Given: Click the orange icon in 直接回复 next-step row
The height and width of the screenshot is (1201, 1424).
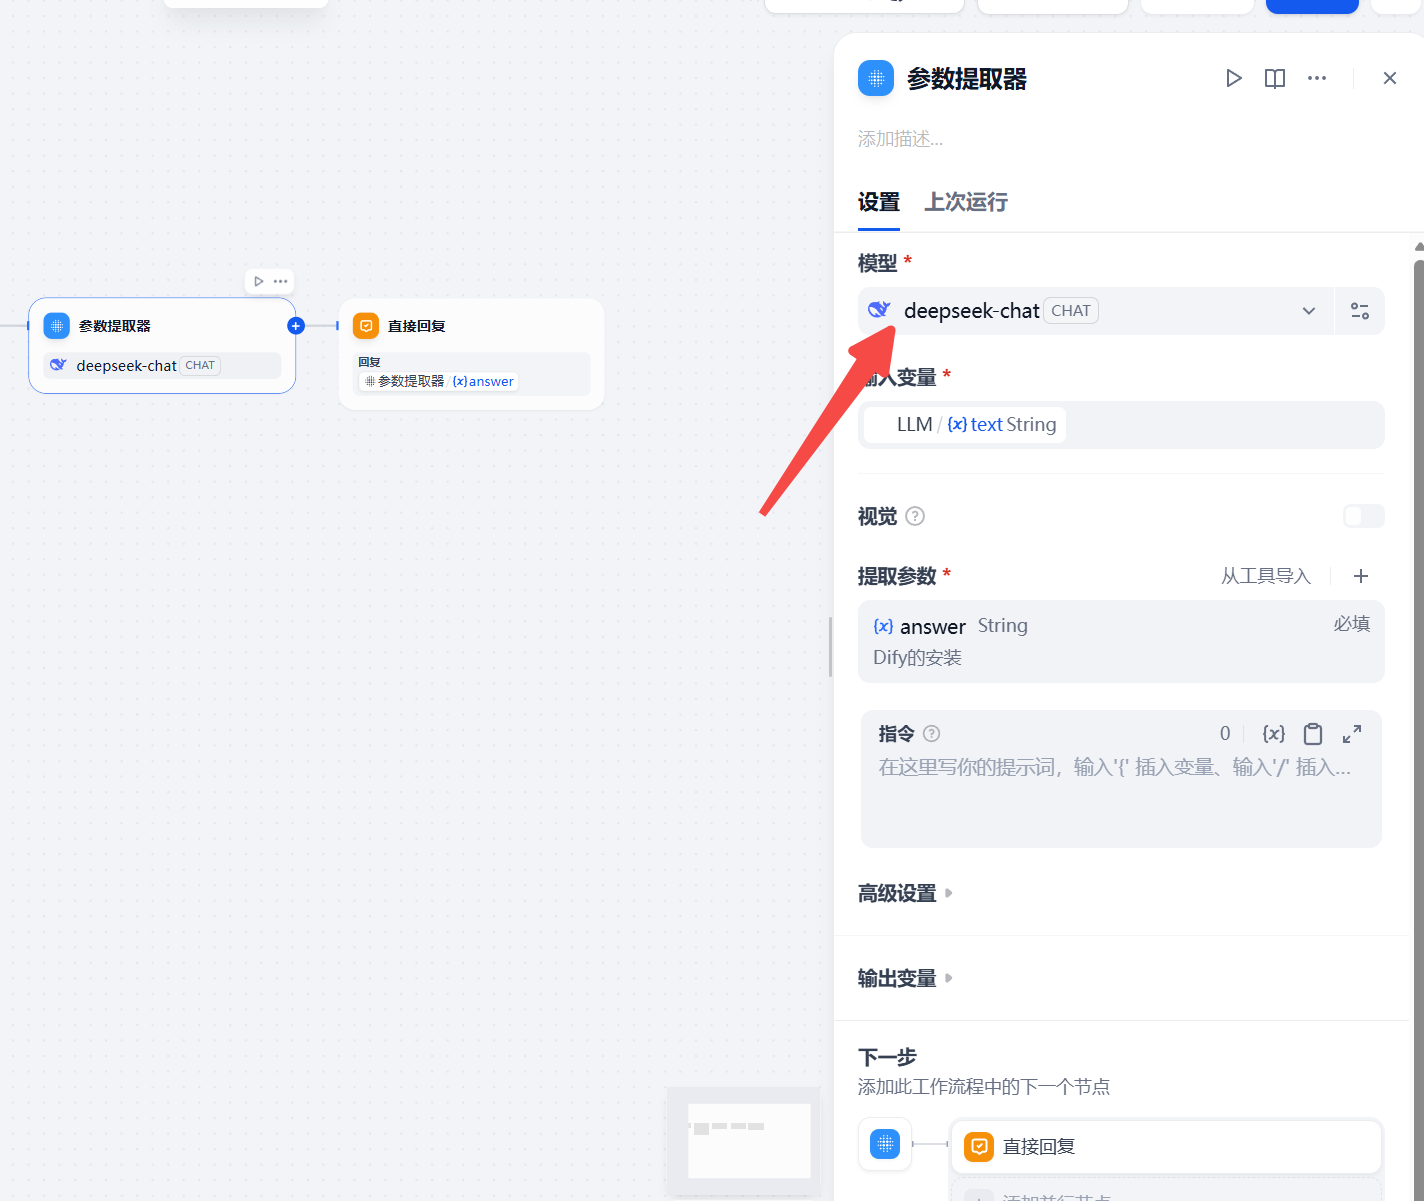Looking at the screenshot, I should (x=980, y=1146).
